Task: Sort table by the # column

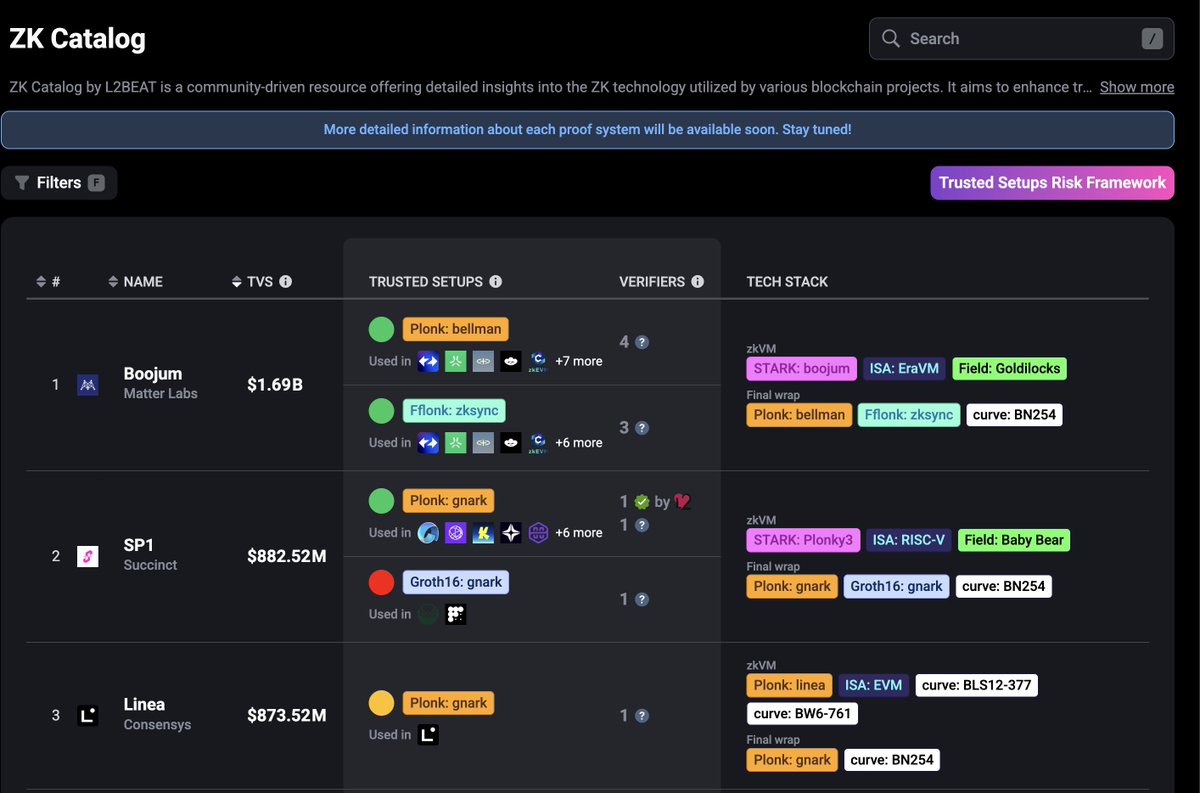Action: [x=48, y=282]
